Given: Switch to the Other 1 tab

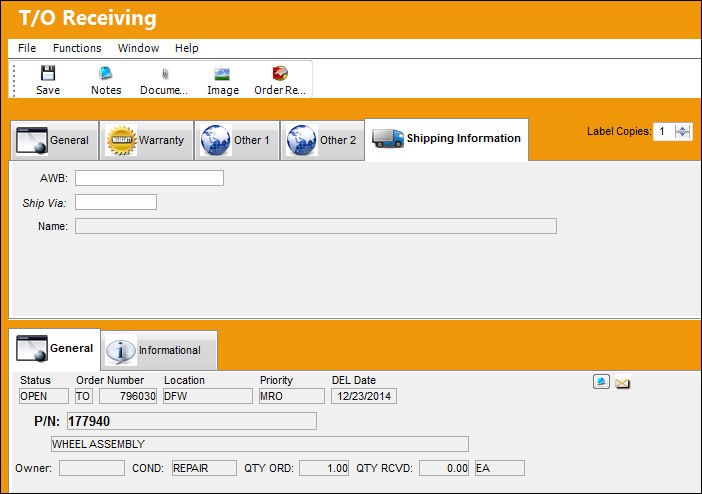Looking at the screenshot, I should pyautogui.click(x=237, y=140).
